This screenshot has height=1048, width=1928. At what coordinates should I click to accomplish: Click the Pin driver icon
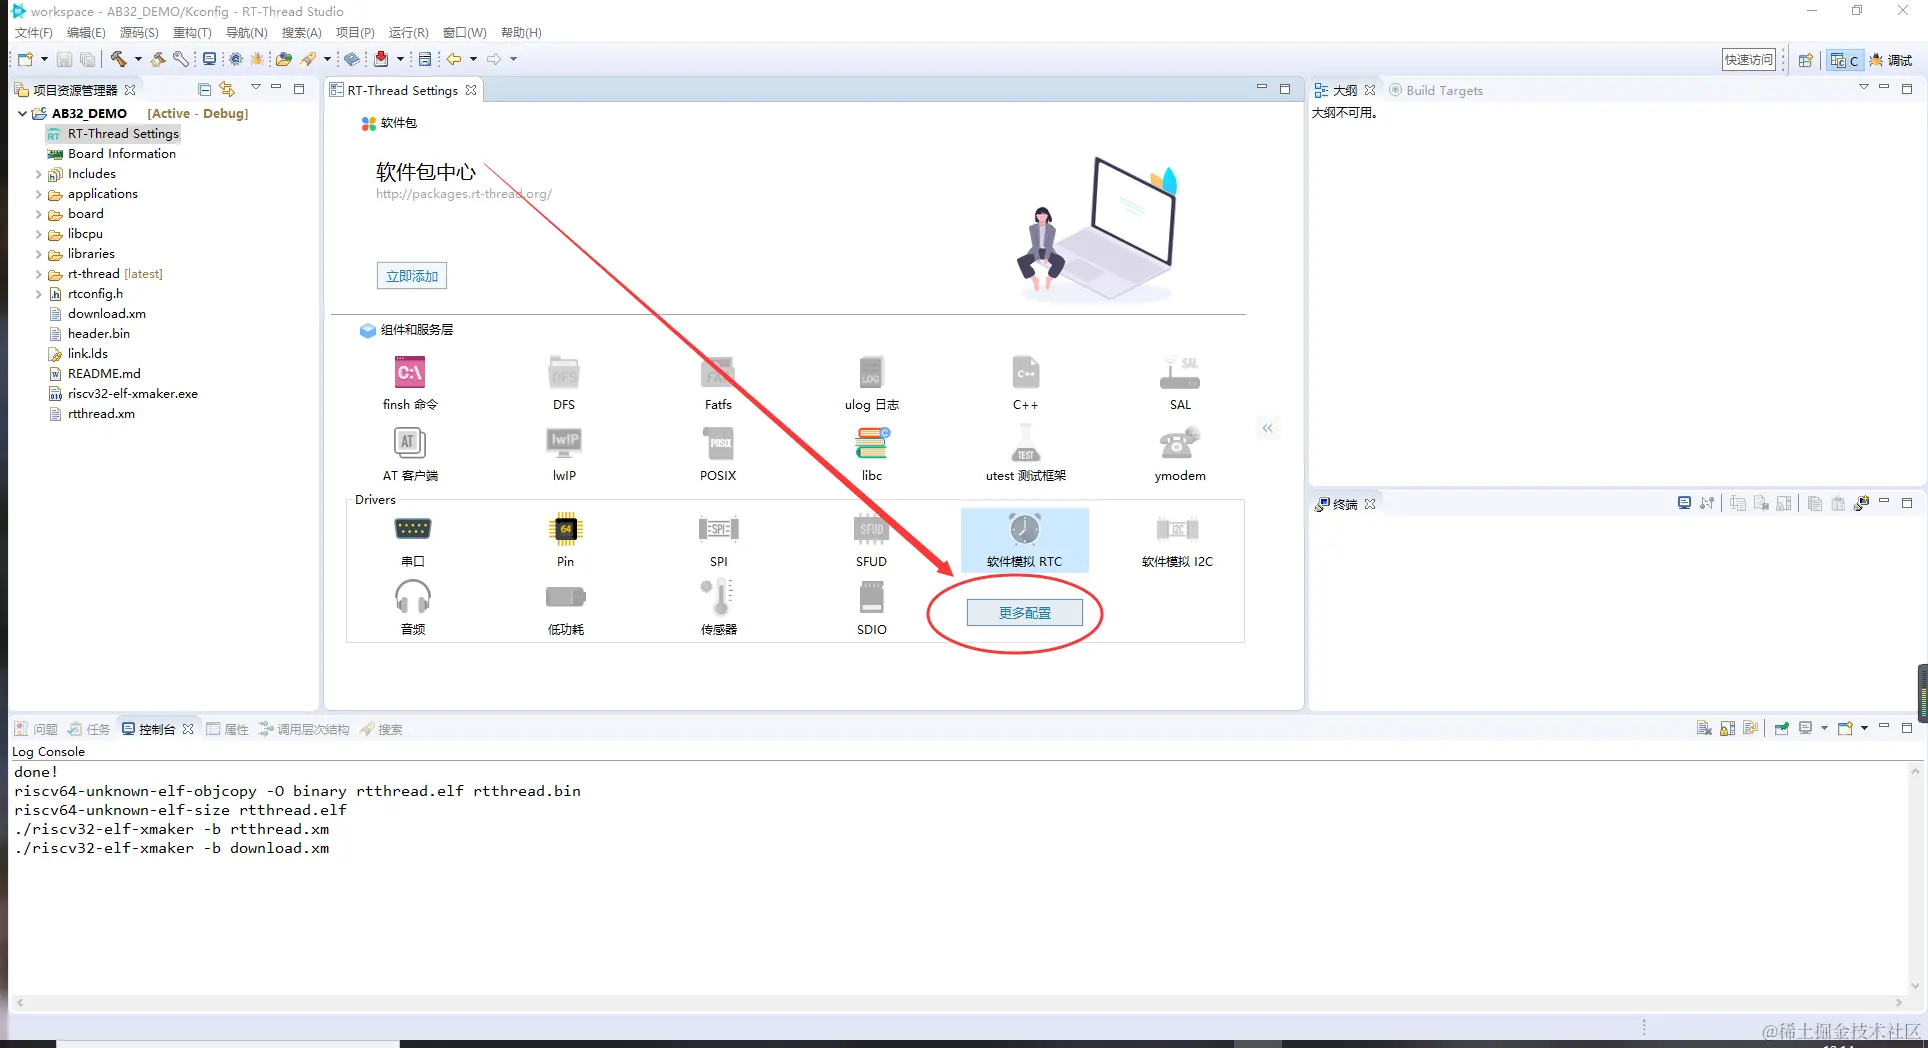(x=565, y=529)
